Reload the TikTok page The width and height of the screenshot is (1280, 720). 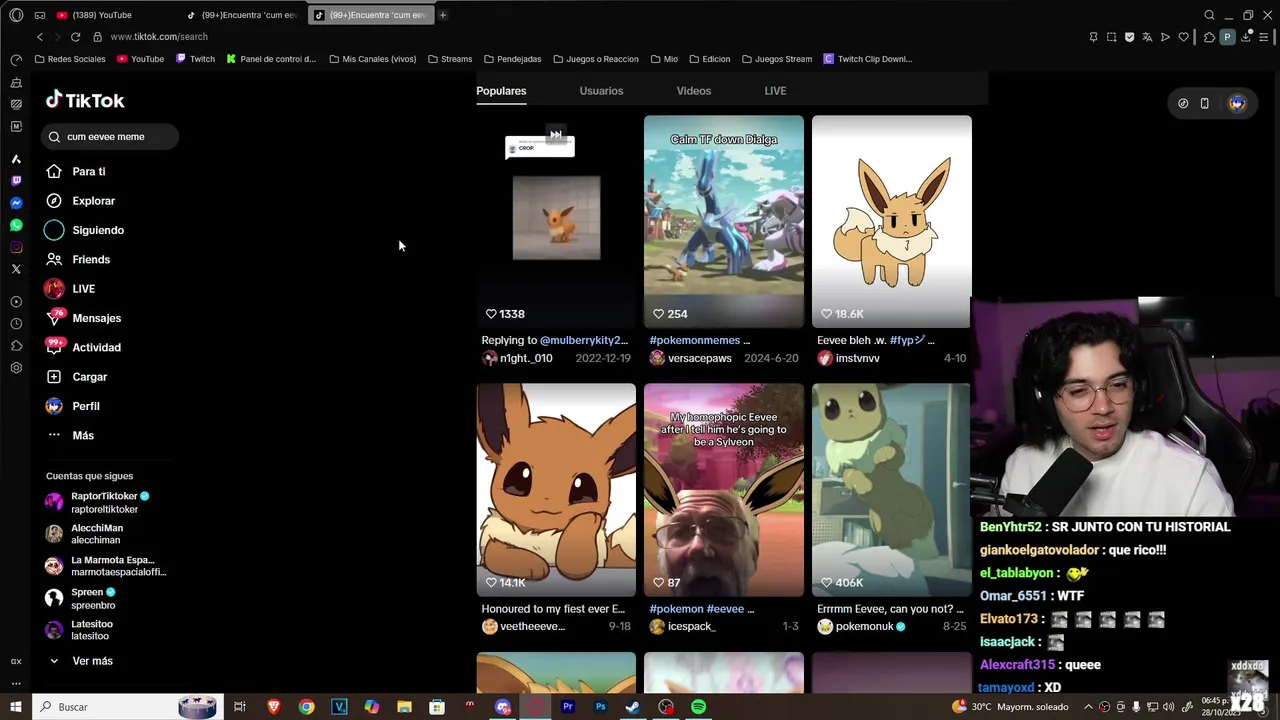coord(75,37)
